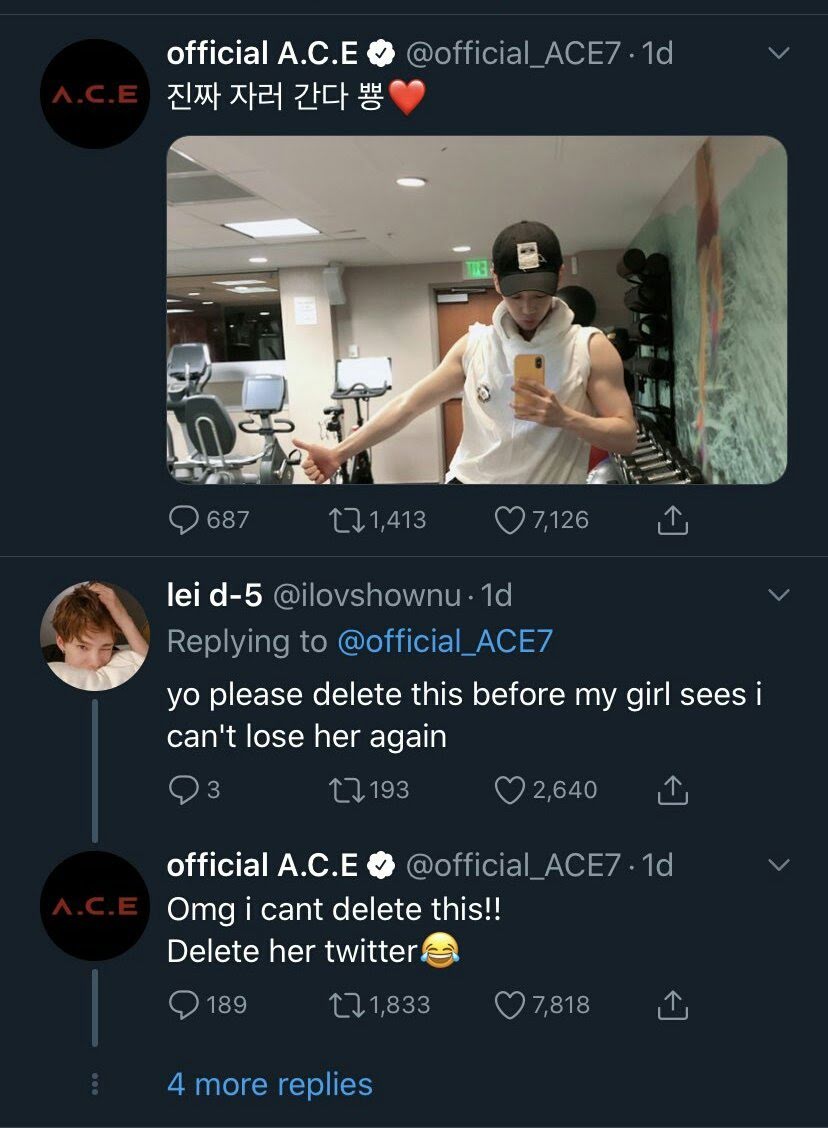Show 4 more replies

(x=270, y=1084)
